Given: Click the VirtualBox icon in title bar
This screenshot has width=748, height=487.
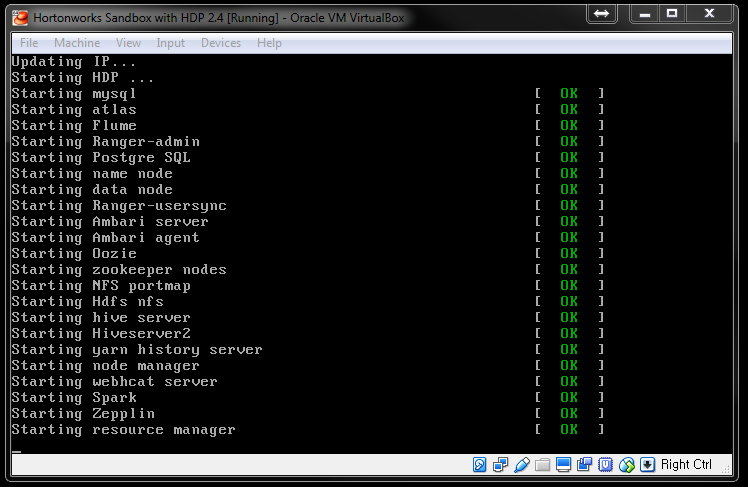Looking at the screenshot, I should (x=20, y=18).
